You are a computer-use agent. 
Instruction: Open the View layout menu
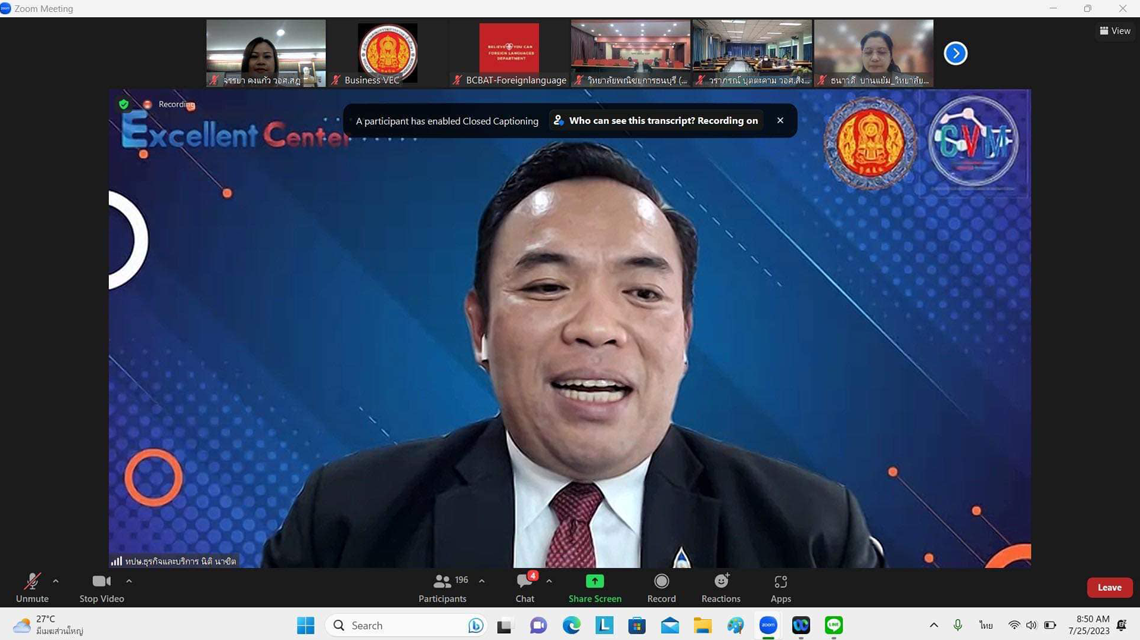pos(1115,31)
